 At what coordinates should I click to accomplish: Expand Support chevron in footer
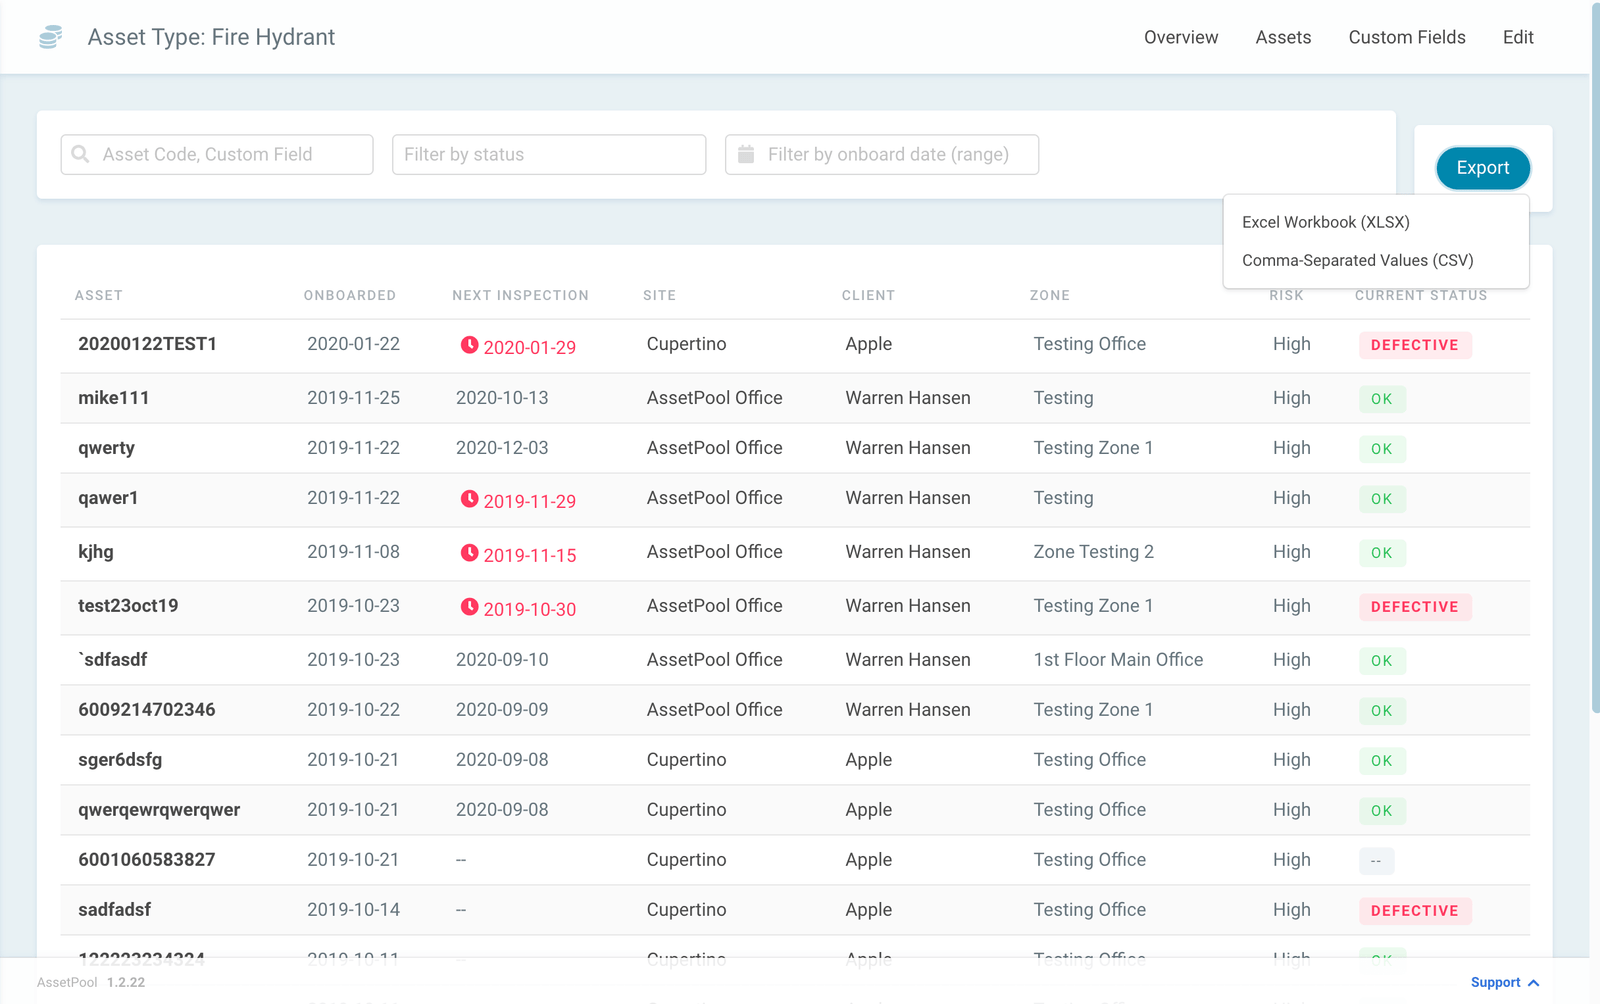[1534, 983]
